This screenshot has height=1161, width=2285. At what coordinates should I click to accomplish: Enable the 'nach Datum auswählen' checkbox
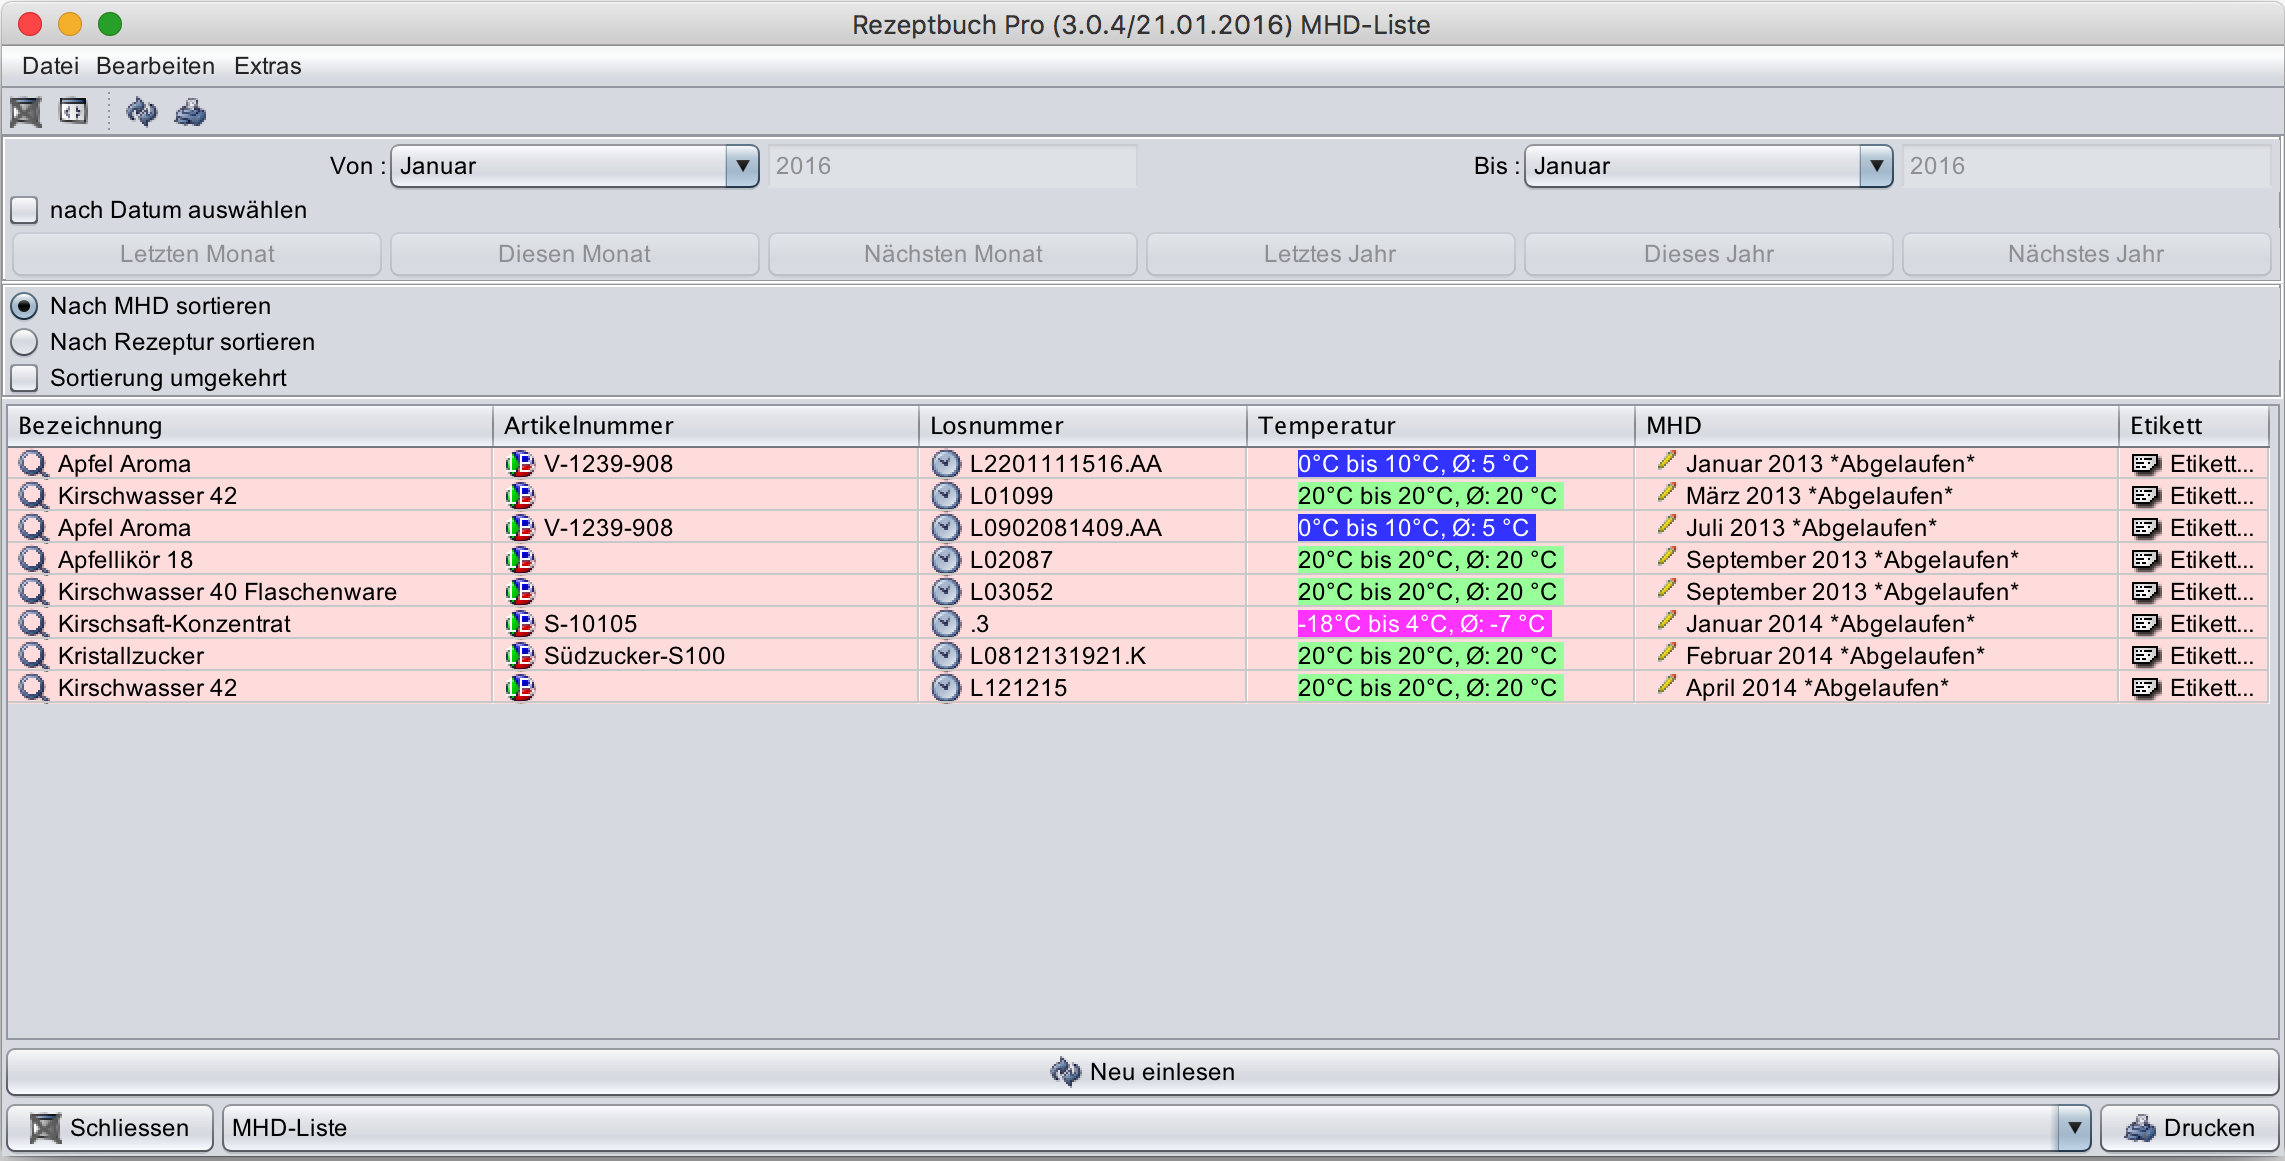25,210
